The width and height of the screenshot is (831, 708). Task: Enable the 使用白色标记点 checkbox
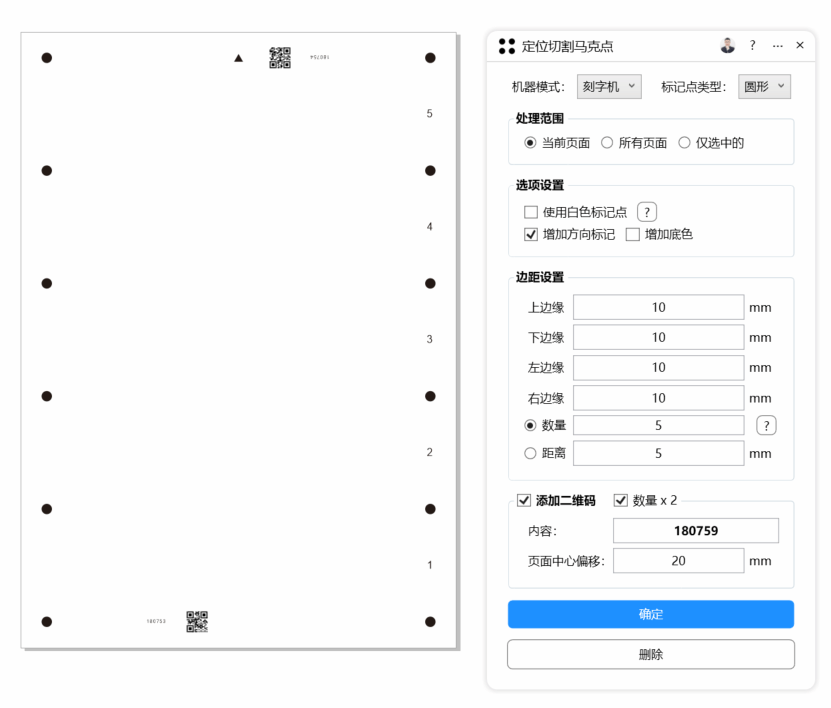coord(531,212)
